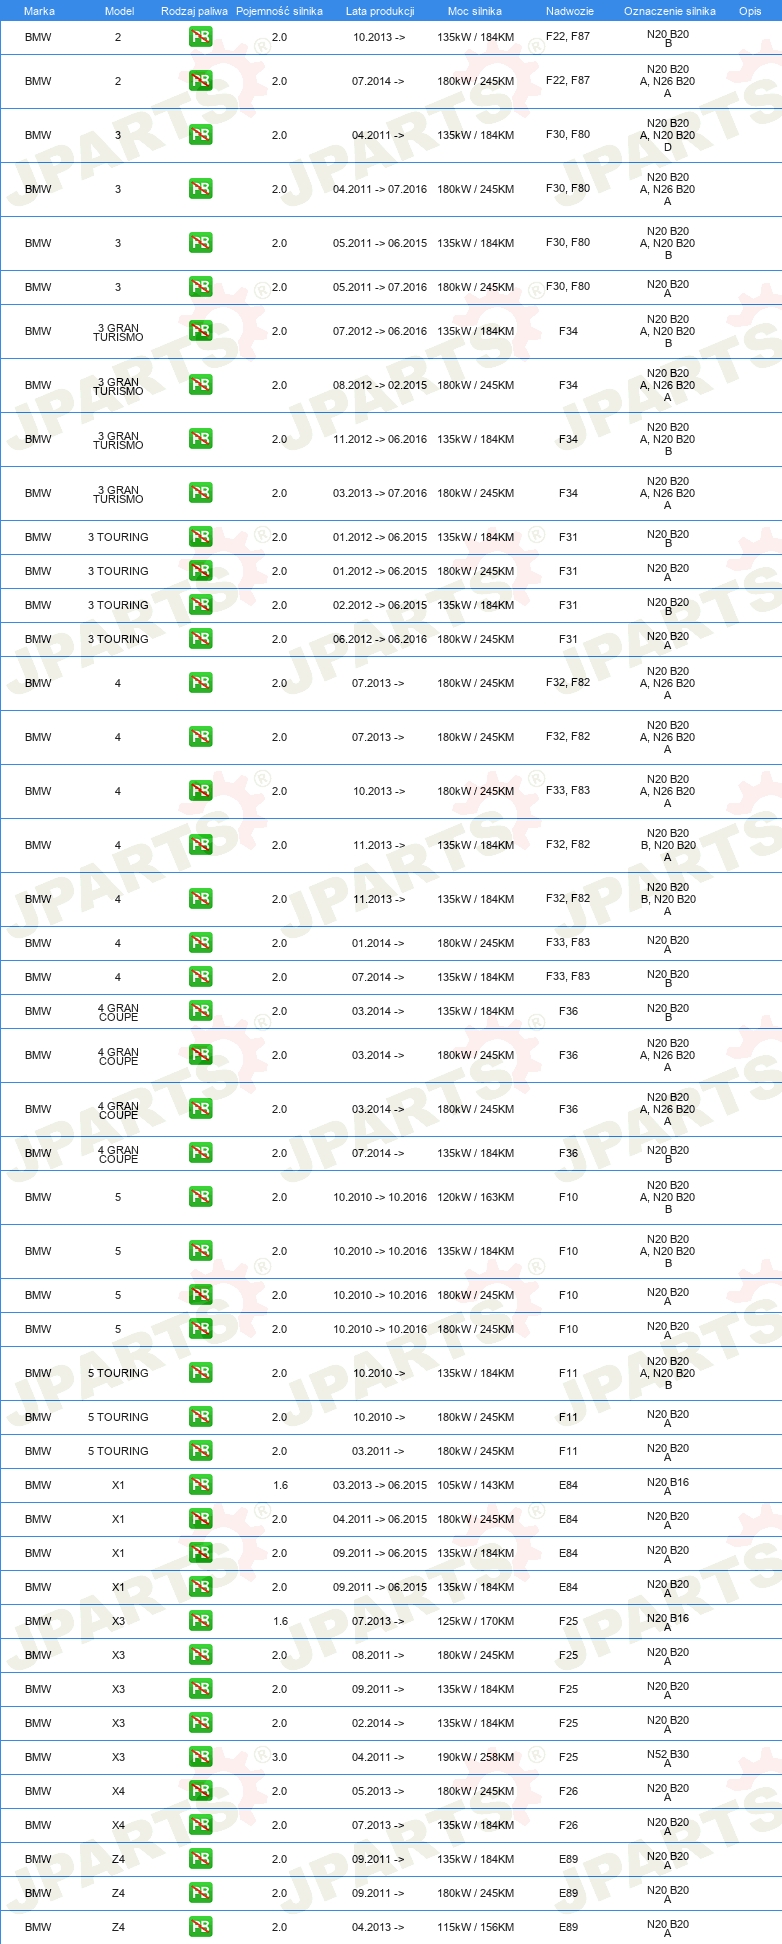Click the petrol fuel icon for BMW 2 135kW row
This screenshot has height=1944, width=782.
[x=200, y=37]
